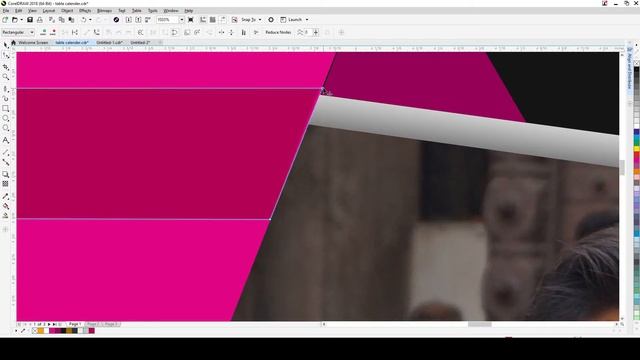The image size is (640, 360).
Task: Click the Save icon
Action: click(30, 20)
